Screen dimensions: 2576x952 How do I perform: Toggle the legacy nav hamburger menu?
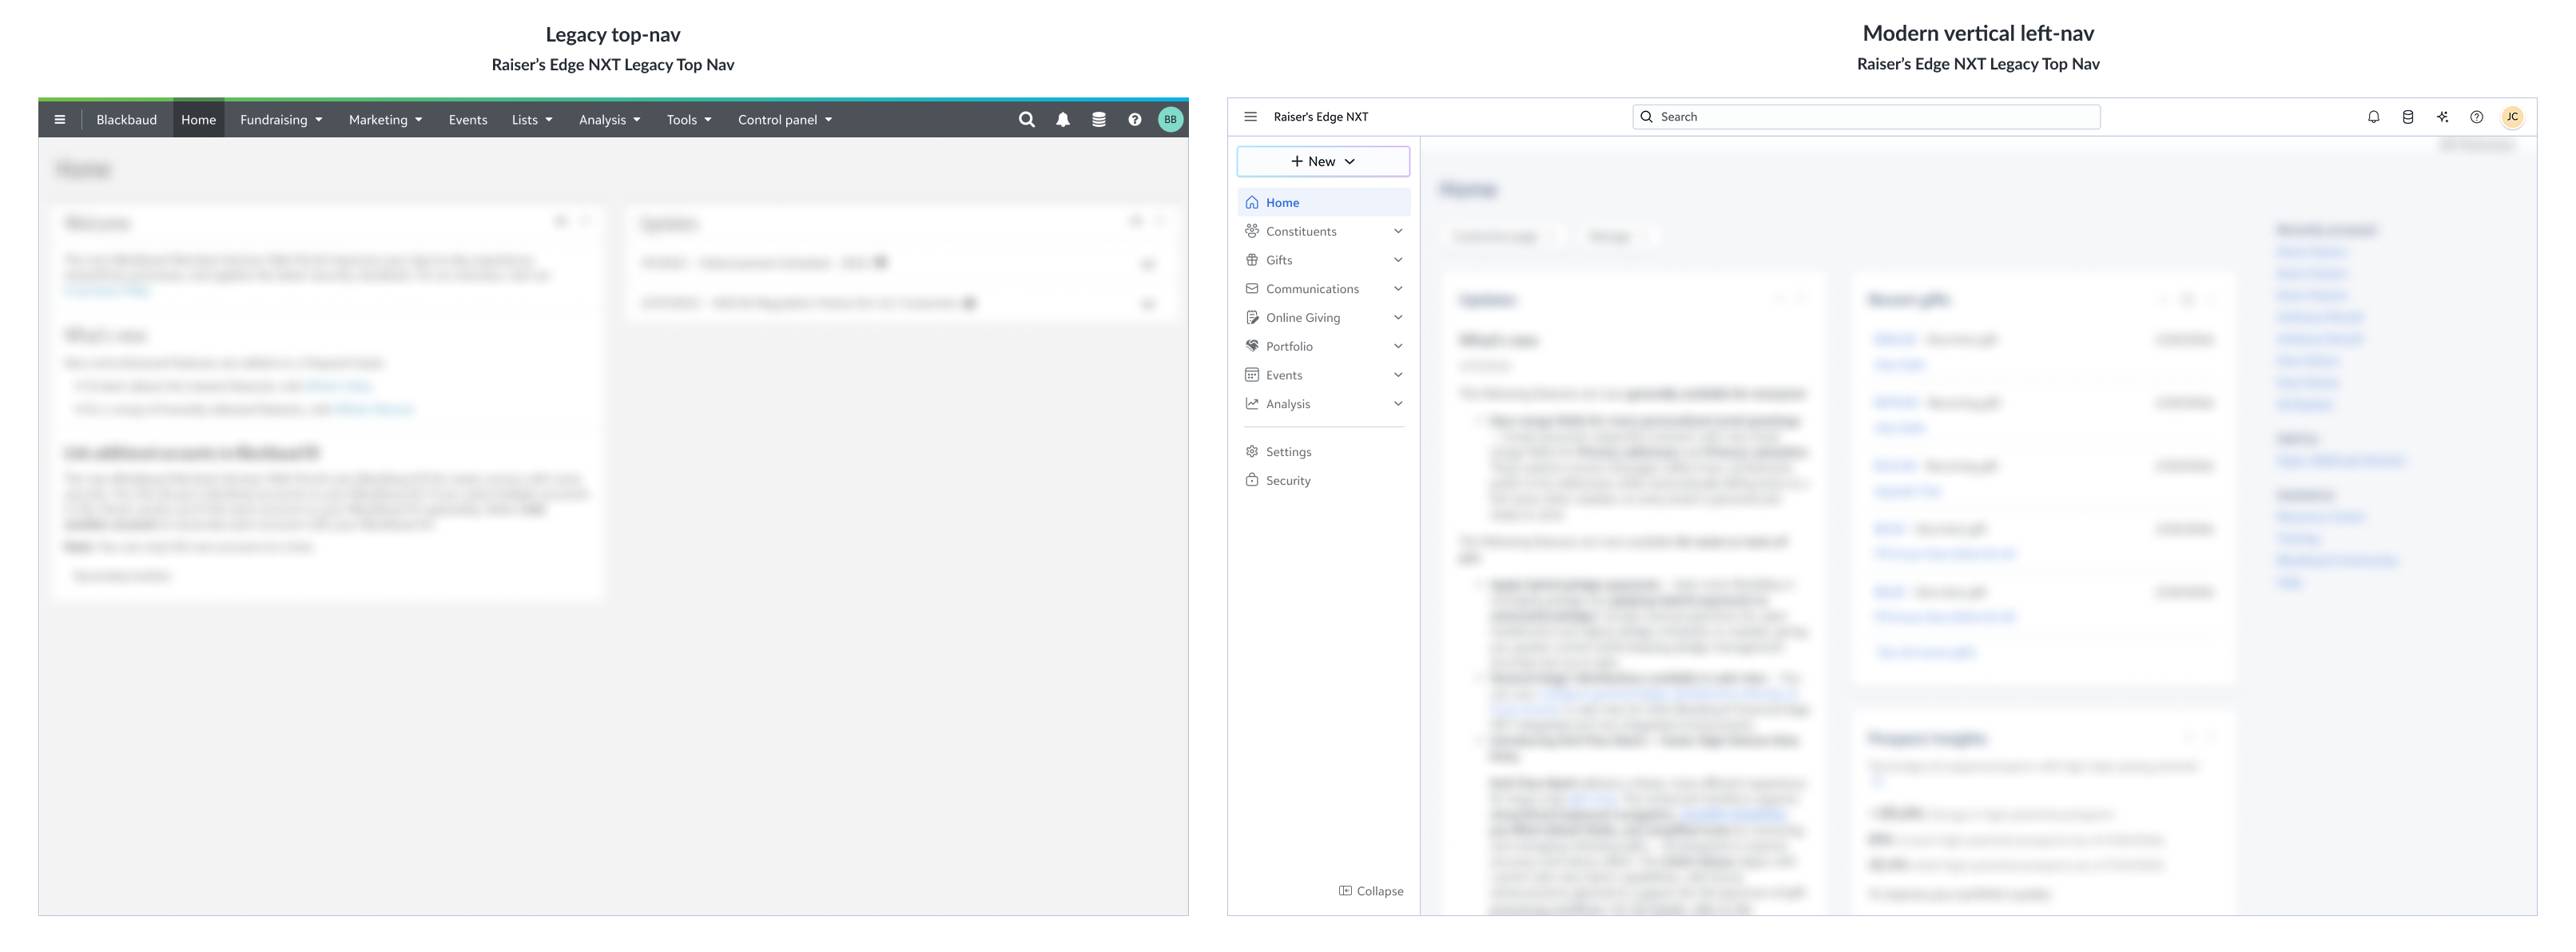[x=60, y=119]
